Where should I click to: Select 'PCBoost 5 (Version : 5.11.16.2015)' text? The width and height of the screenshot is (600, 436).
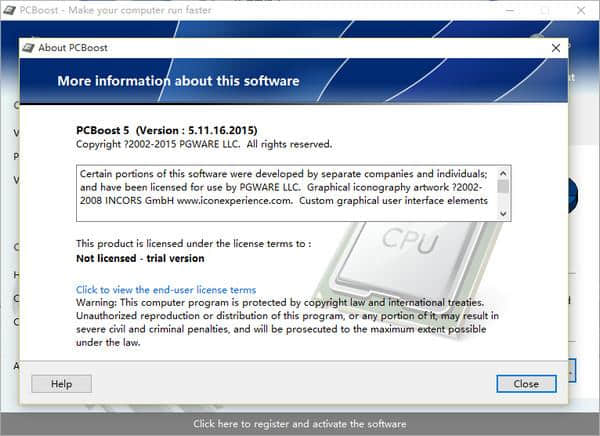pyautogui.click(x=166, y=131)
